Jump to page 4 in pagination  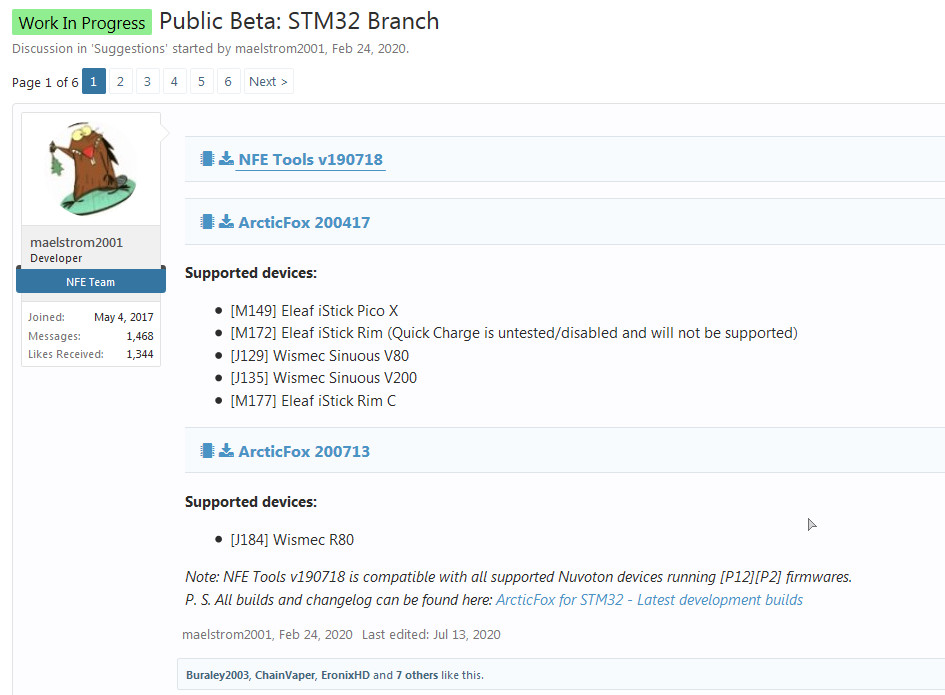coord(174,82)
